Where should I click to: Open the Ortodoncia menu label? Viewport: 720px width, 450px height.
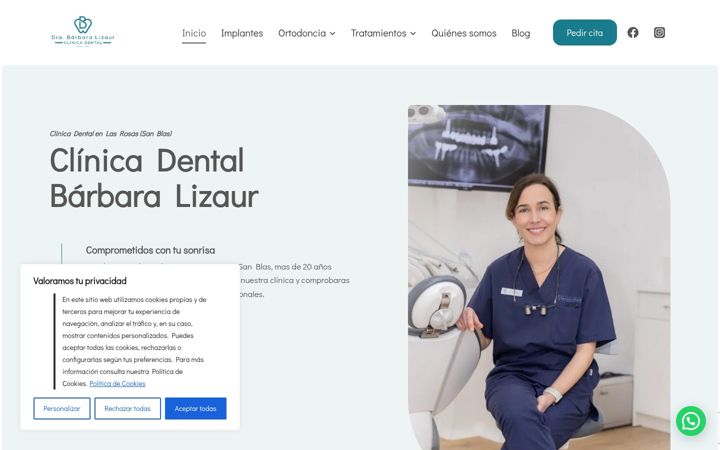[302, 33]
